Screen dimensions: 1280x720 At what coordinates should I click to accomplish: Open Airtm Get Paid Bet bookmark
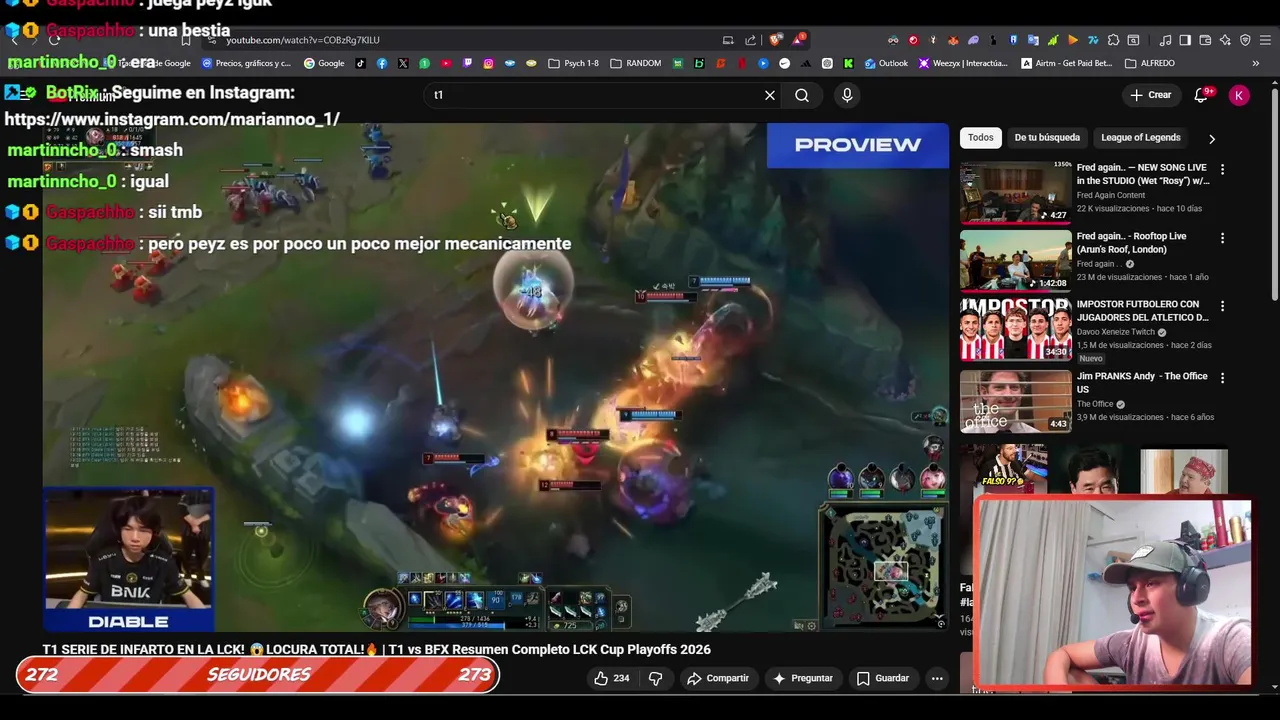pyautogui.click(x=1067, y=63)
